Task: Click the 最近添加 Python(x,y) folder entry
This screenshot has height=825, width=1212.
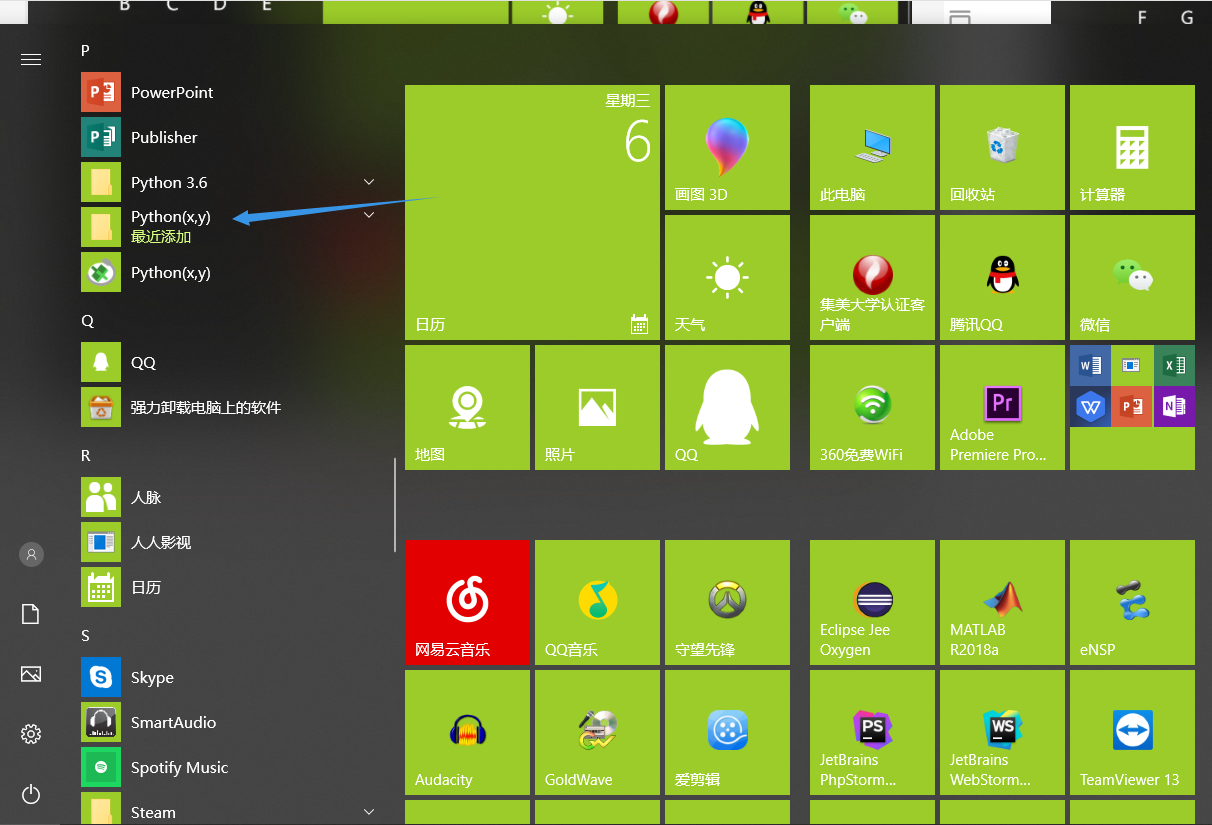Action: tap(230, 227)
